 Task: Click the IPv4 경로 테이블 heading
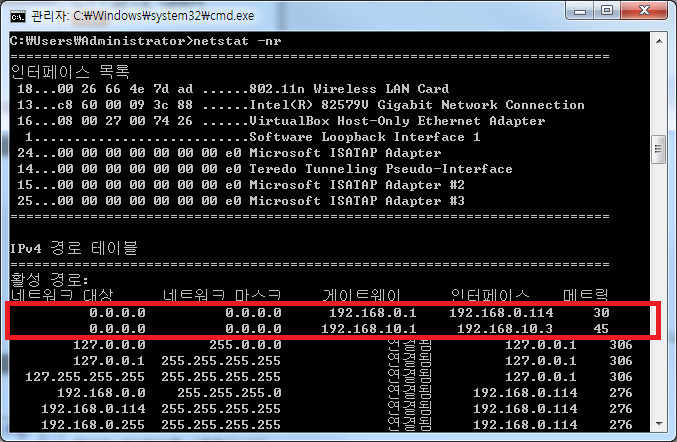coord(73,247)
